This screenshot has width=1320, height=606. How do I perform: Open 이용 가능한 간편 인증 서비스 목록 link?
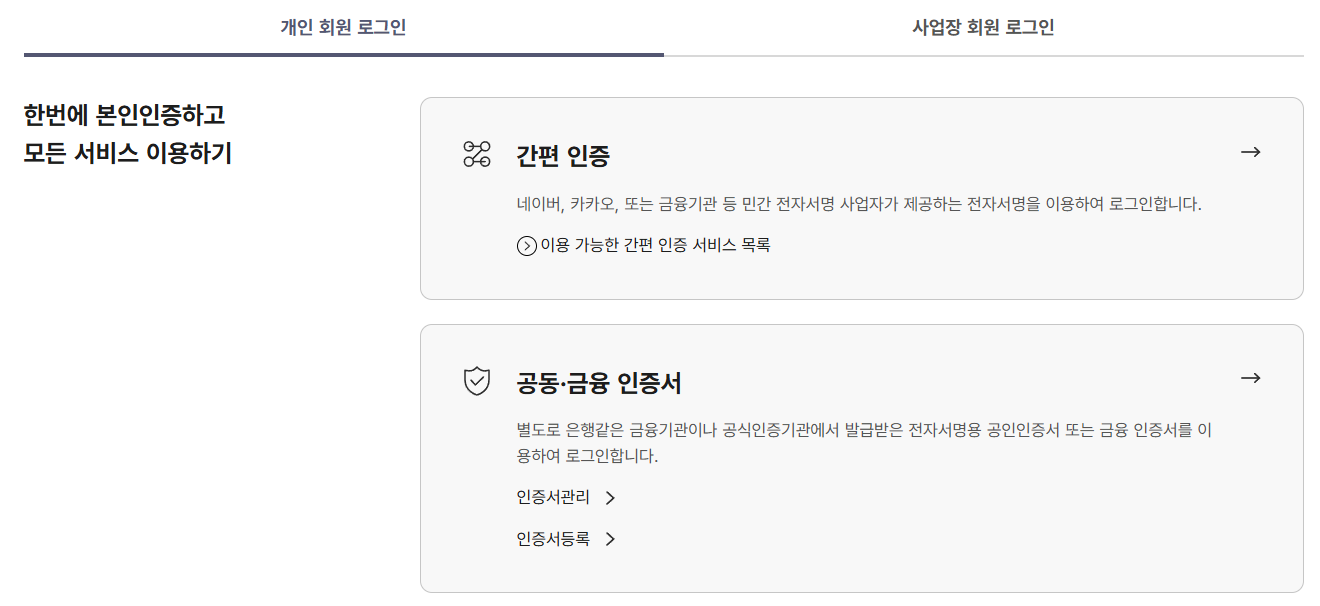655,245
